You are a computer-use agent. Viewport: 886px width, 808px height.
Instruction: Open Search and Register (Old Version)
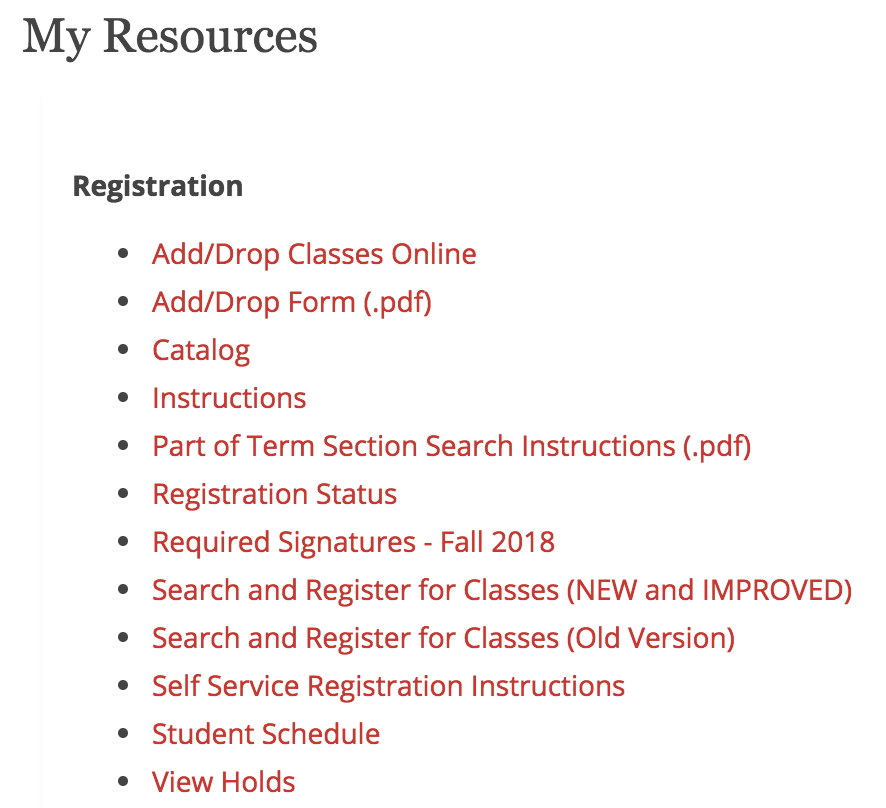click(444, 638)
